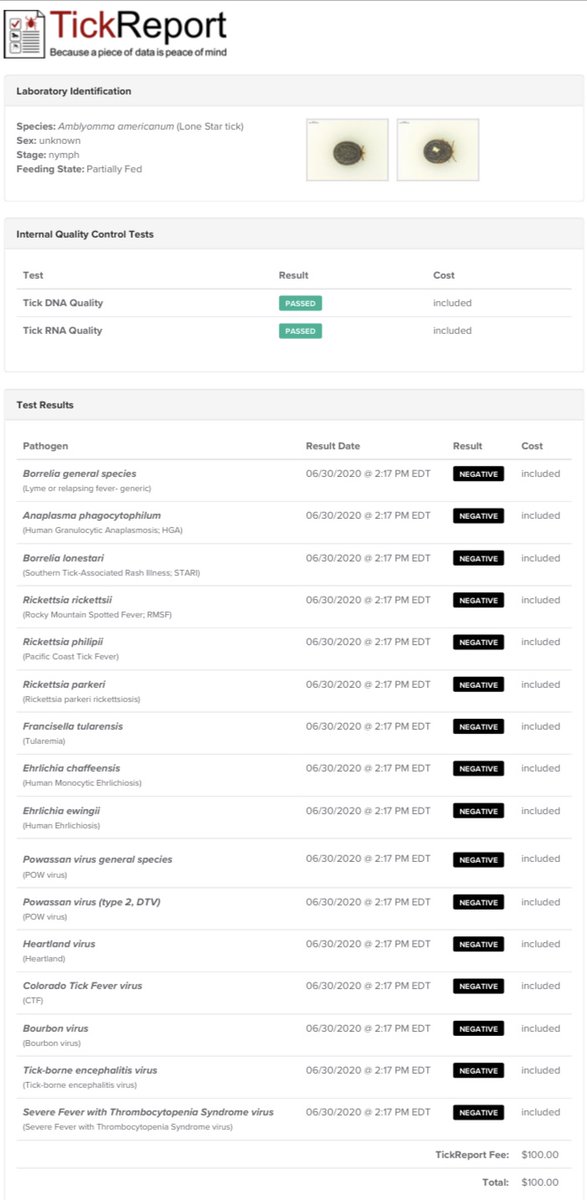Click the 'Sex: unknown' line
Image resolution: width=587 pixels, height=1200 pixels.
click(49, 141)
